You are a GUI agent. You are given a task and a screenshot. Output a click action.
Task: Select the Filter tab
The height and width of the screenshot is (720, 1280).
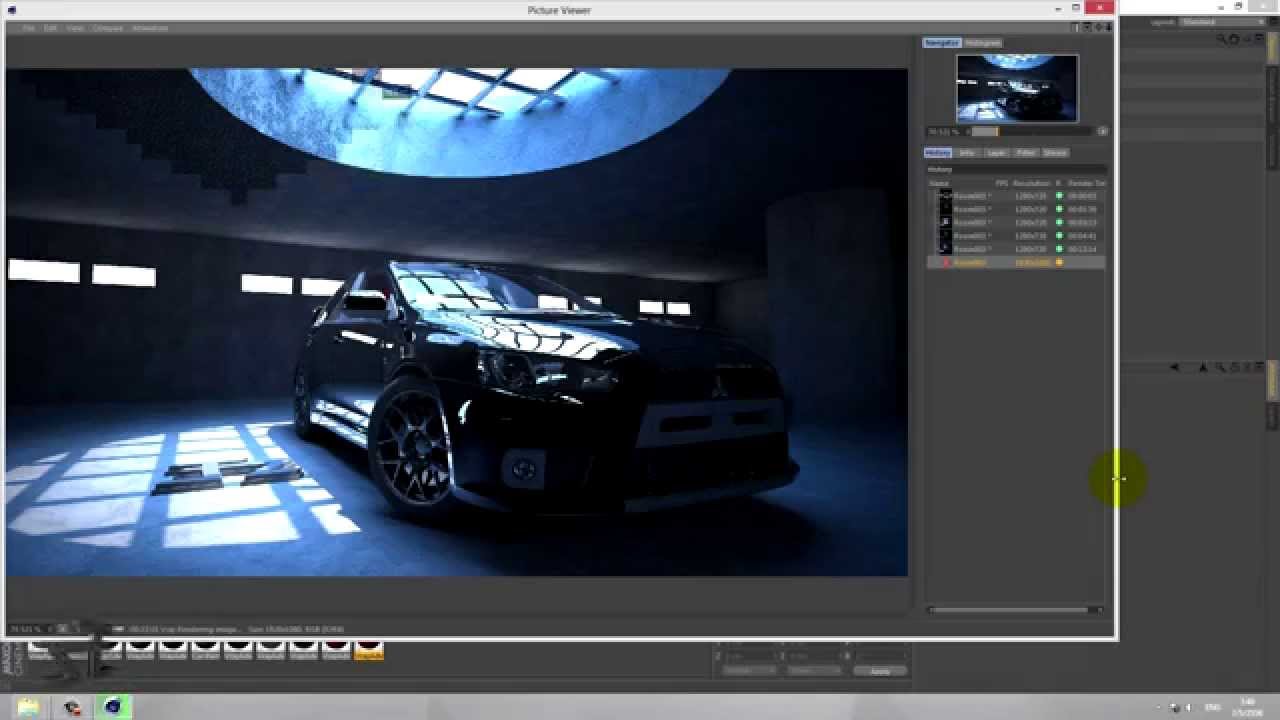click(x=1026, y=153)
